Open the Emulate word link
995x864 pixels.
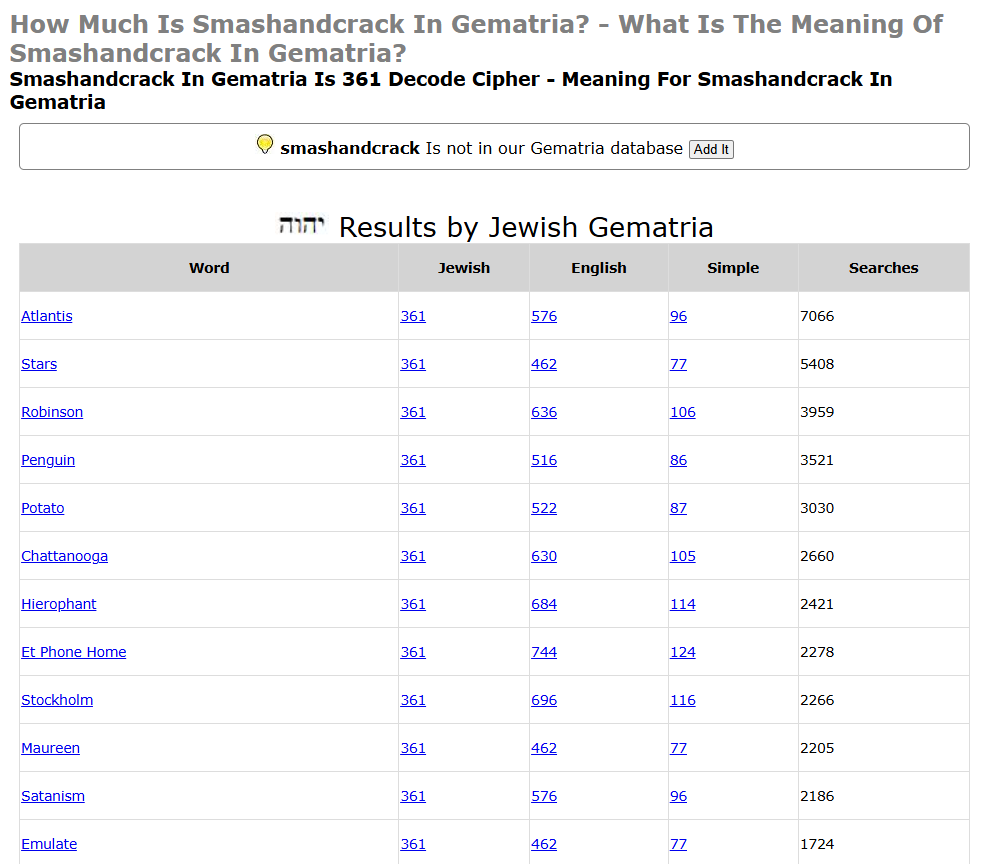click(49, 844)
